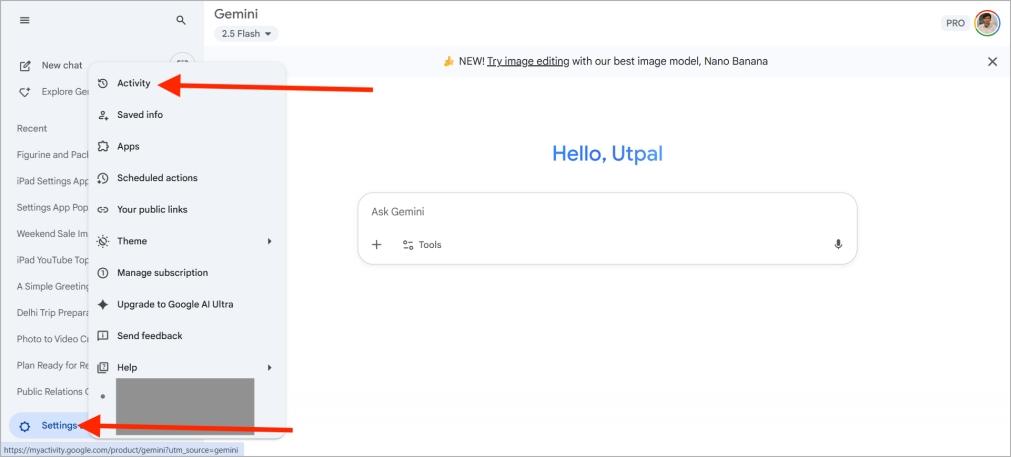Open Tools in the prompt box
Image resolution: width=1011 pixels, height=457 pixels.
pyautogui.click(x=421, y=245)
